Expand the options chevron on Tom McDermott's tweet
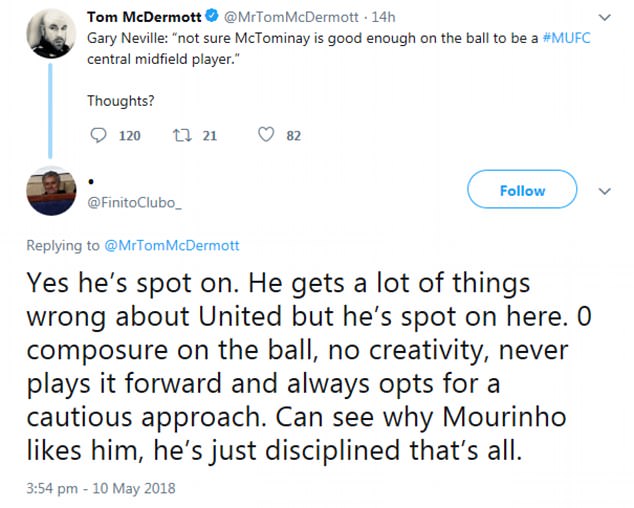 pyautogui.click(x=603, y=17)
